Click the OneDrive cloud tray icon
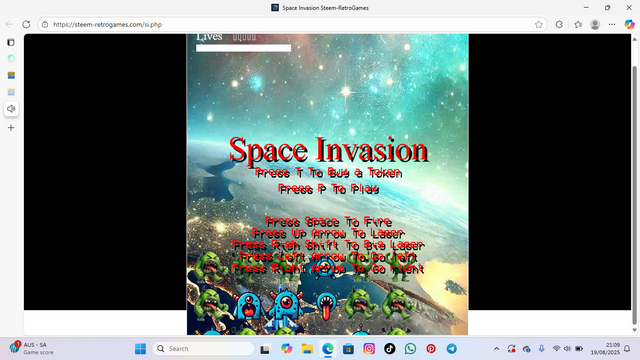 [x=527, y=349]
